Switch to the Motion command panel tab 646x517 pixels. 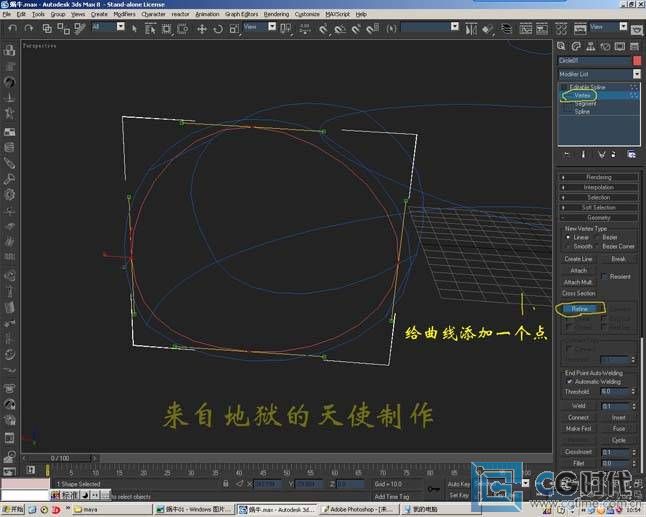pos(605,46)
